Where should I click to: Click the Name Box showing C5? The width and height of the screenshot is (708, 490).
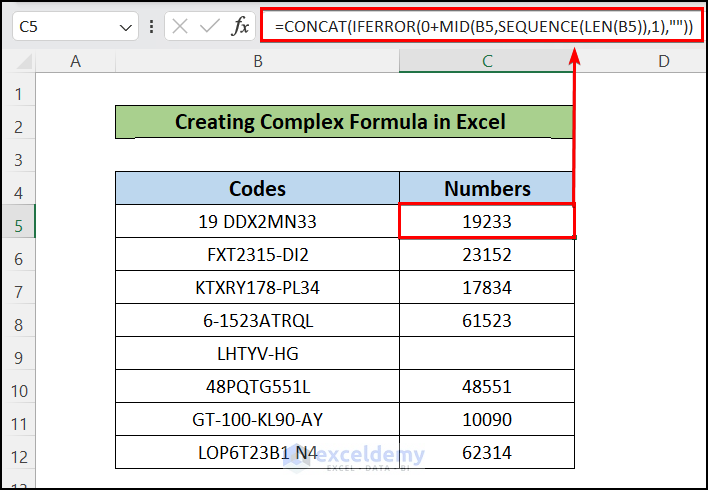click(75, 27)
